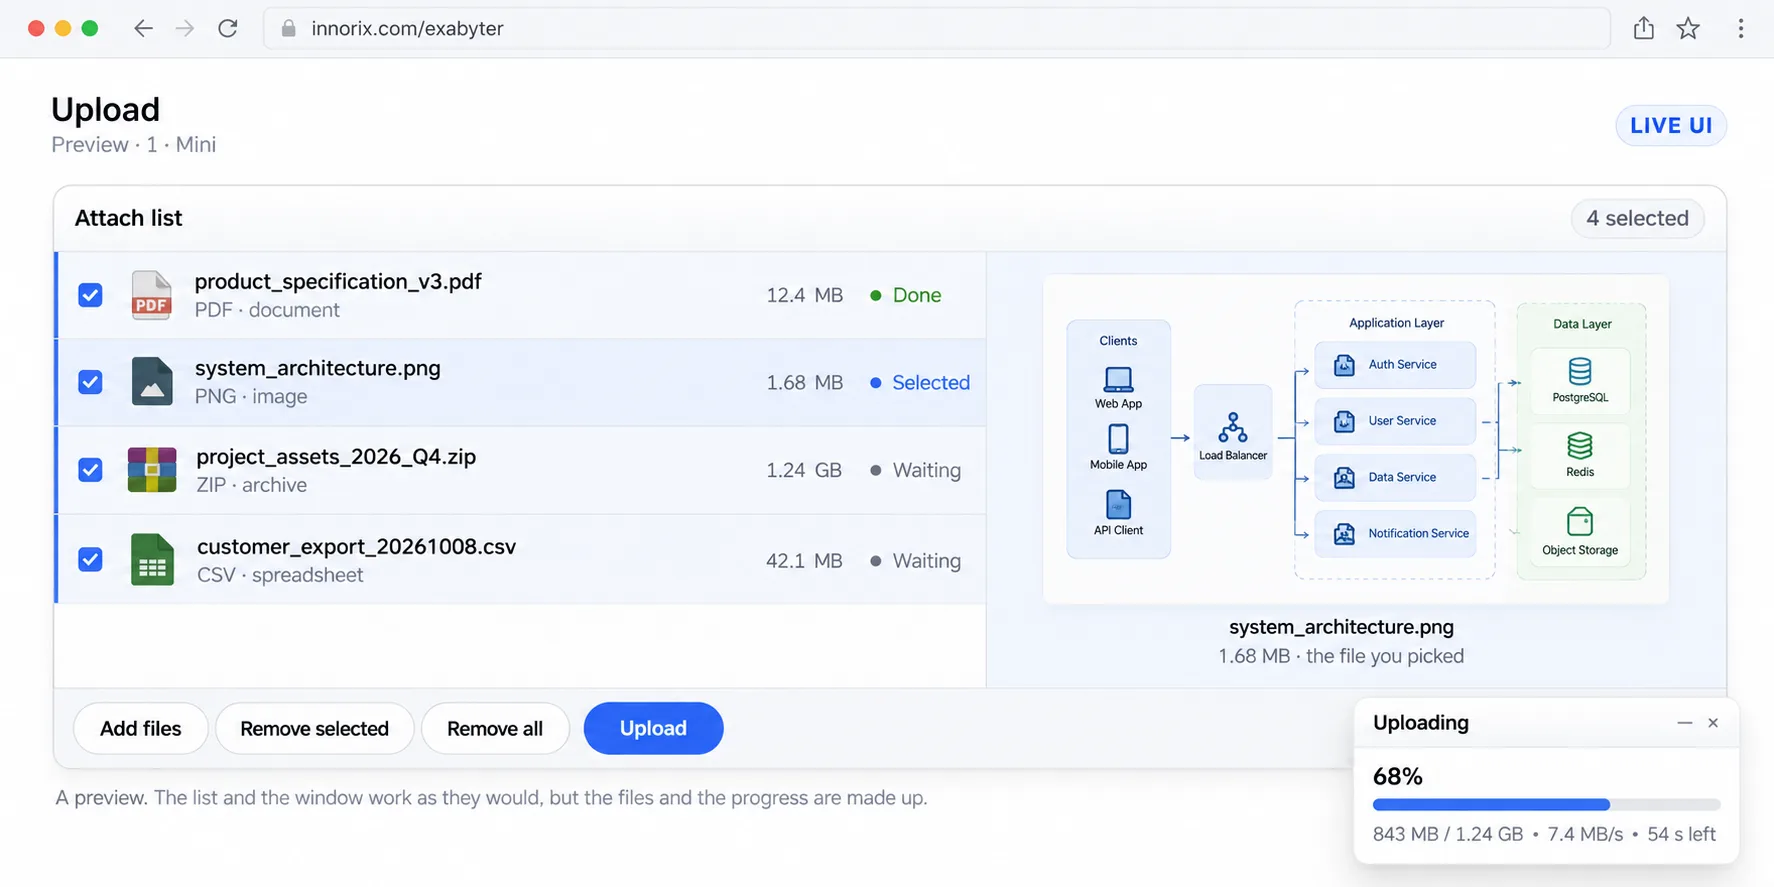Click the 1.68 MB size value in the list

coord(805,382)
